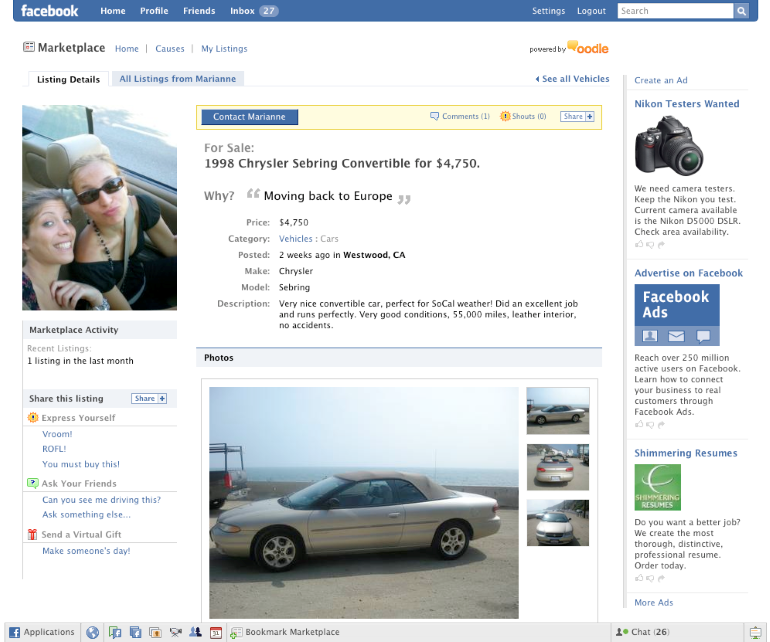The image size is (770, 642).
Task: Open the Applications menu in bottom bar
Action: 42,632
